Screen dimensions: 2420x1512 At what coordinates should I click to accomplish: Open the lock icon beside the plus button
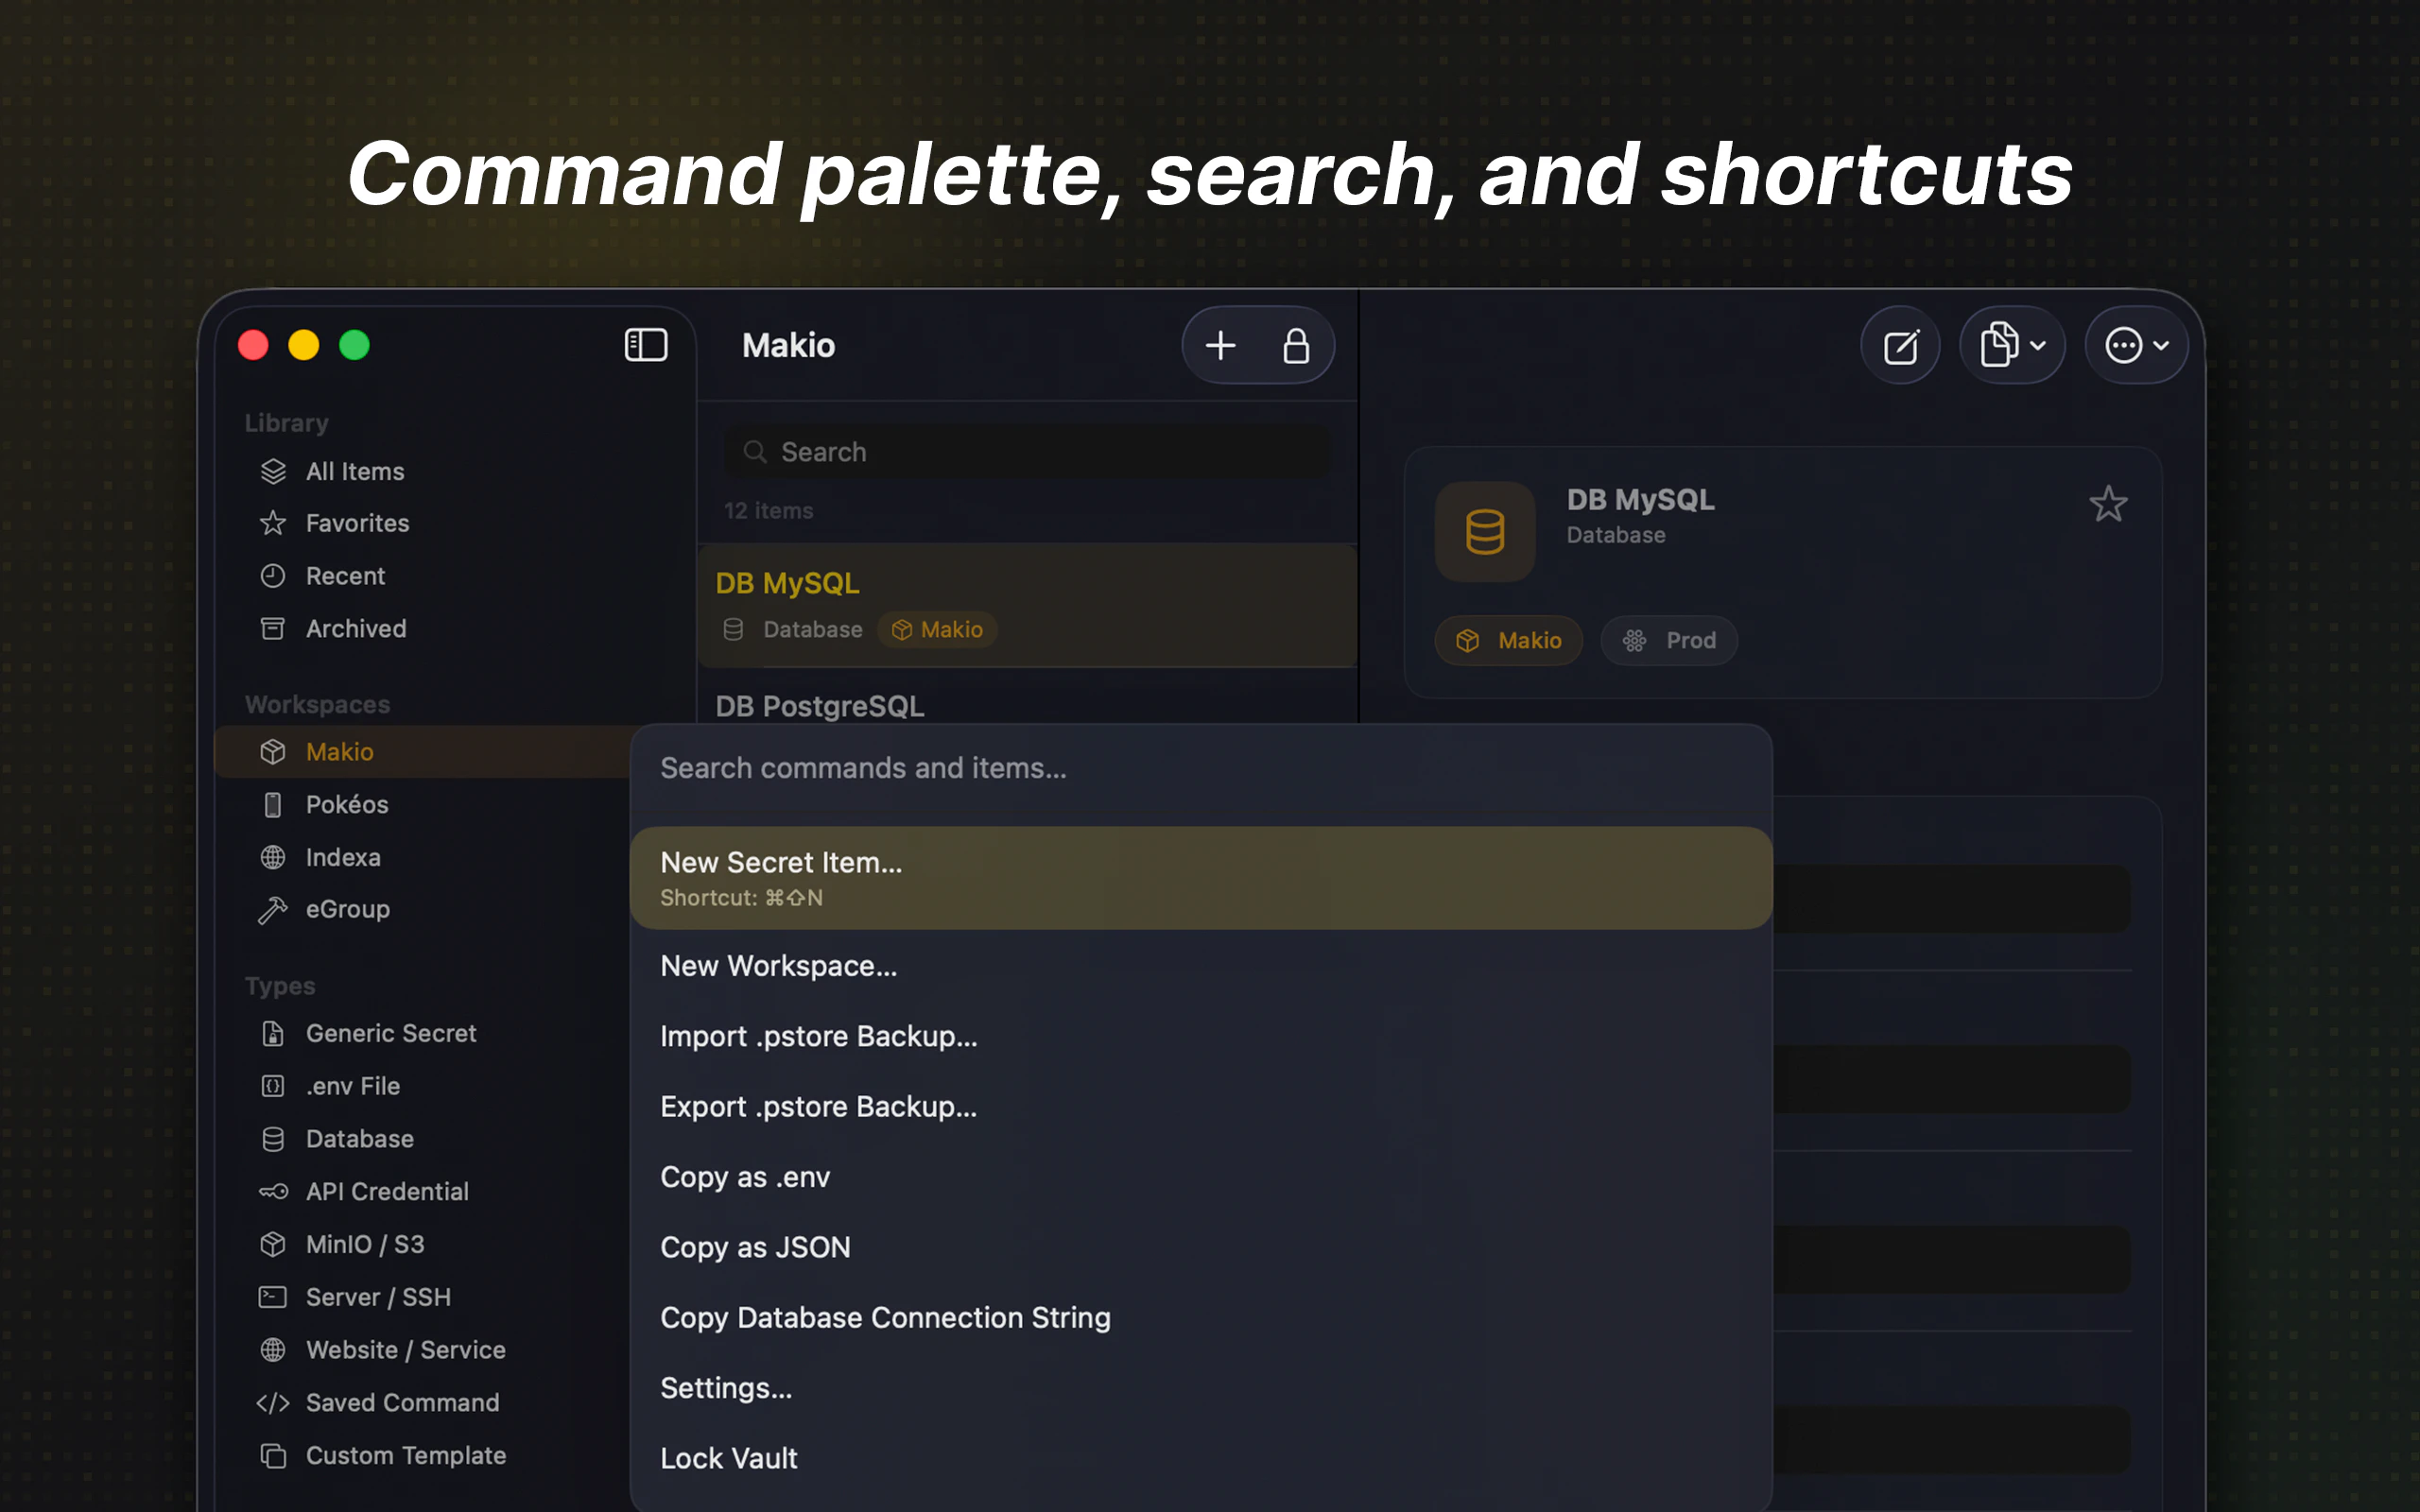click(x=1297, y=345)
